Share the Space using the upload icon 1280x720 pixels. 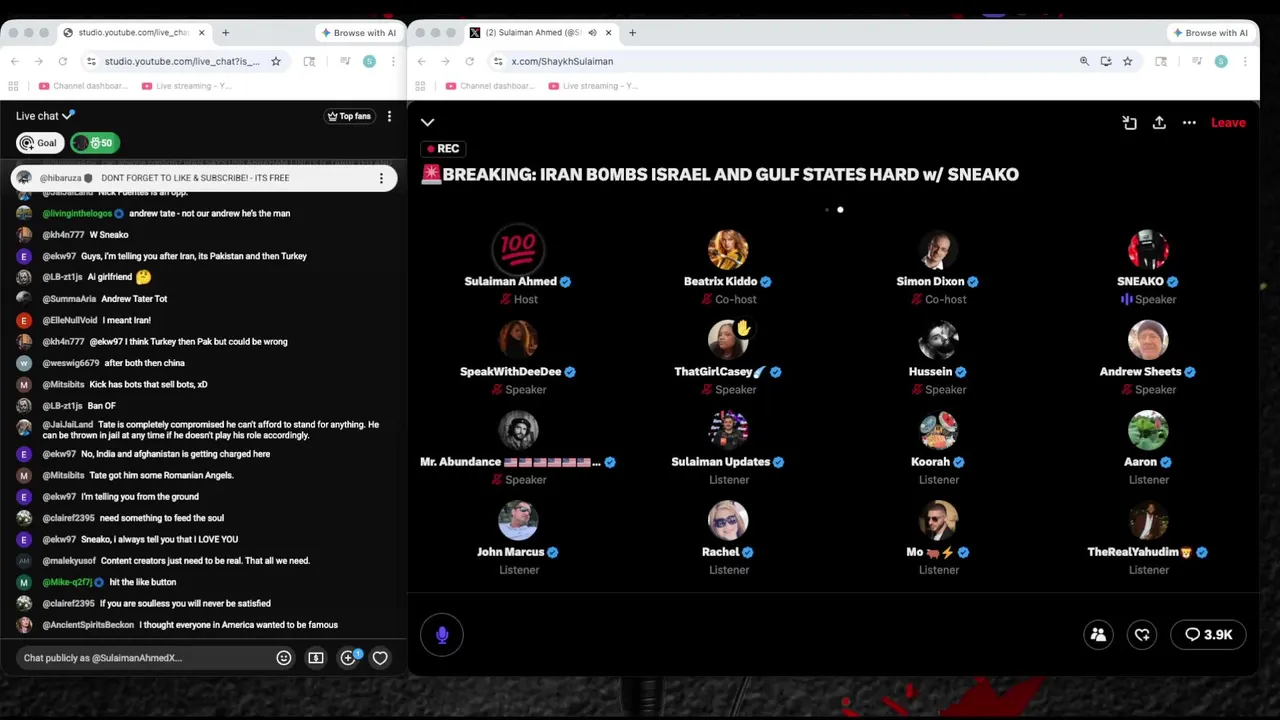click(1159, 122)
